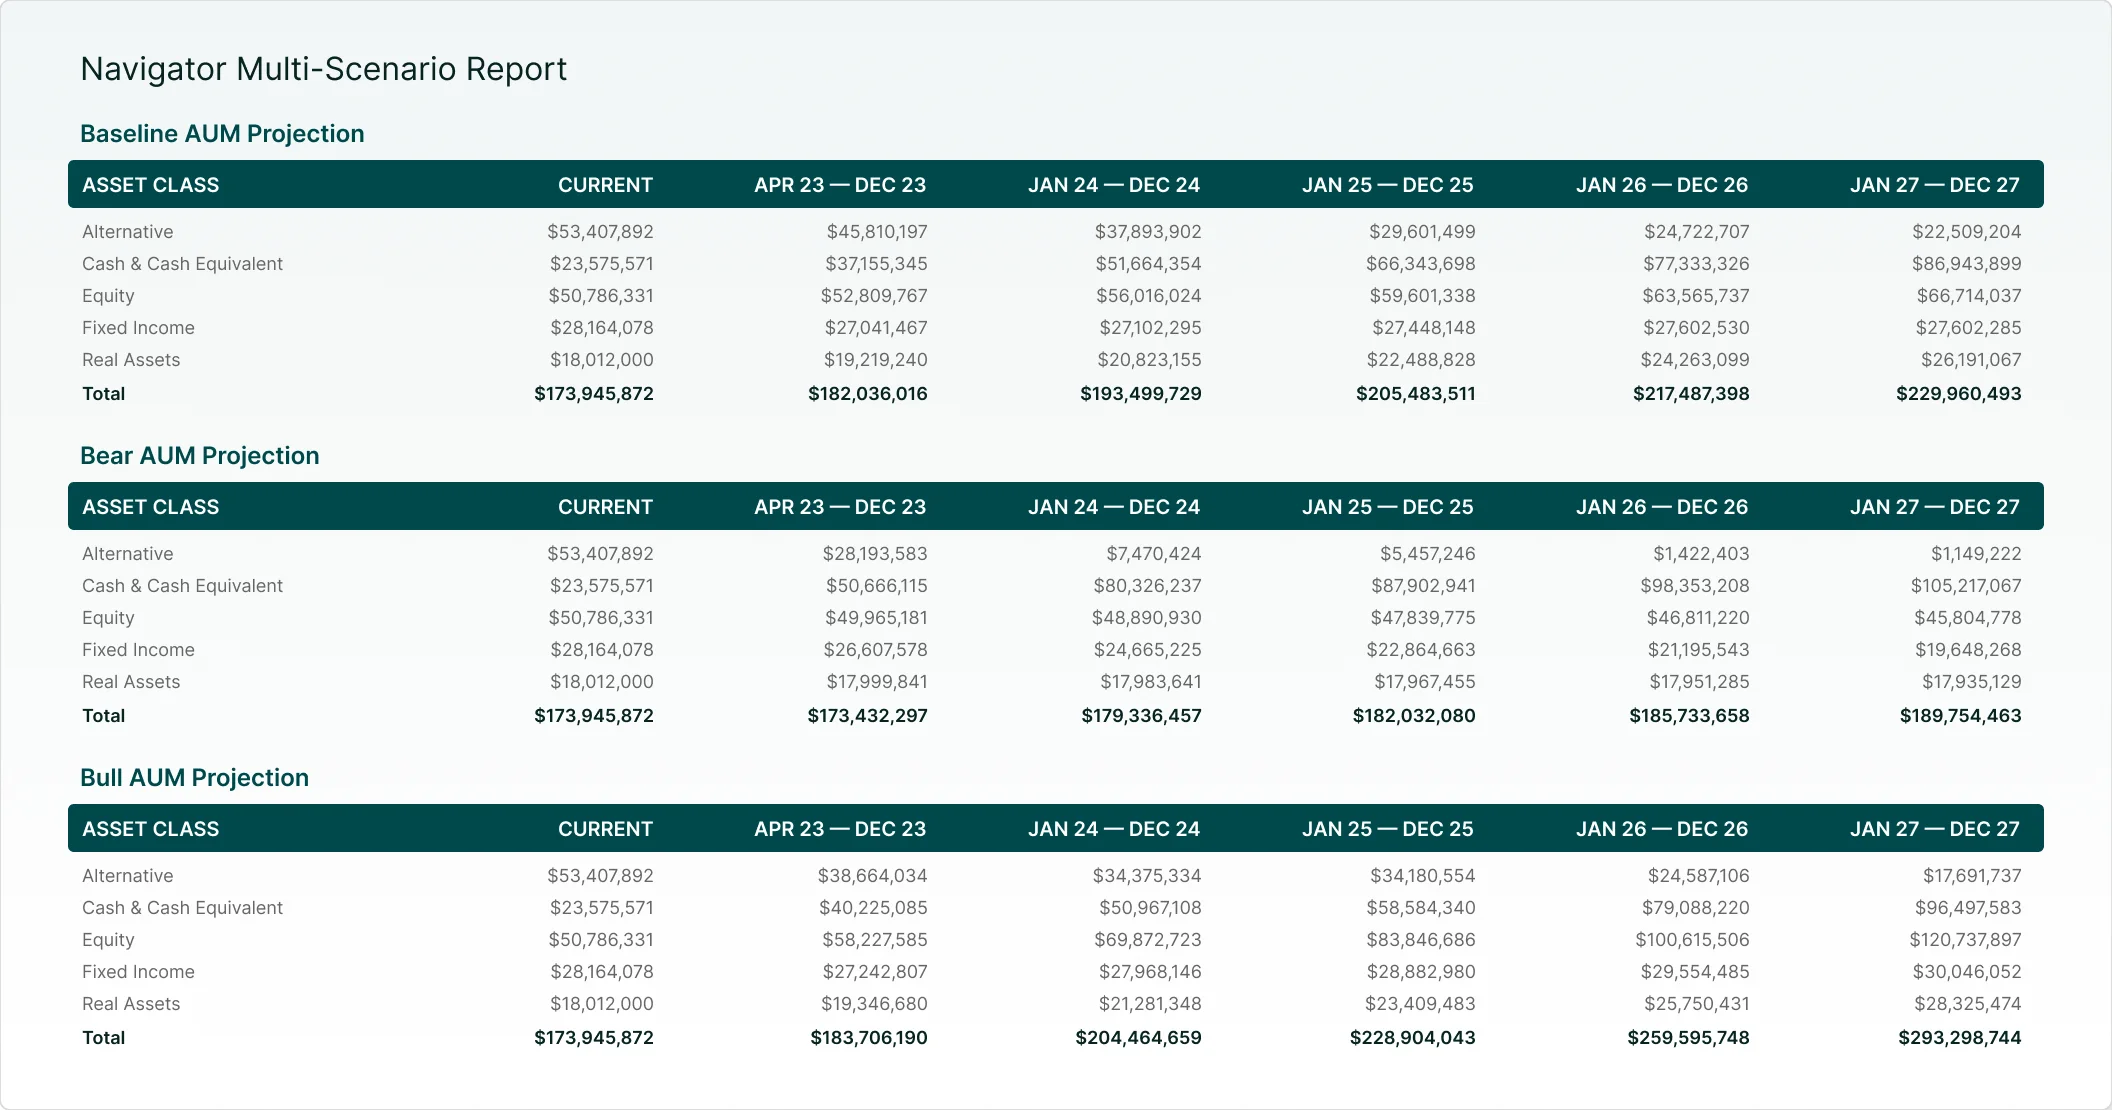Select the Bear AUM Projection heading
The height and width of the screenshot is (1110, 2112).
(x=200, y=456)
